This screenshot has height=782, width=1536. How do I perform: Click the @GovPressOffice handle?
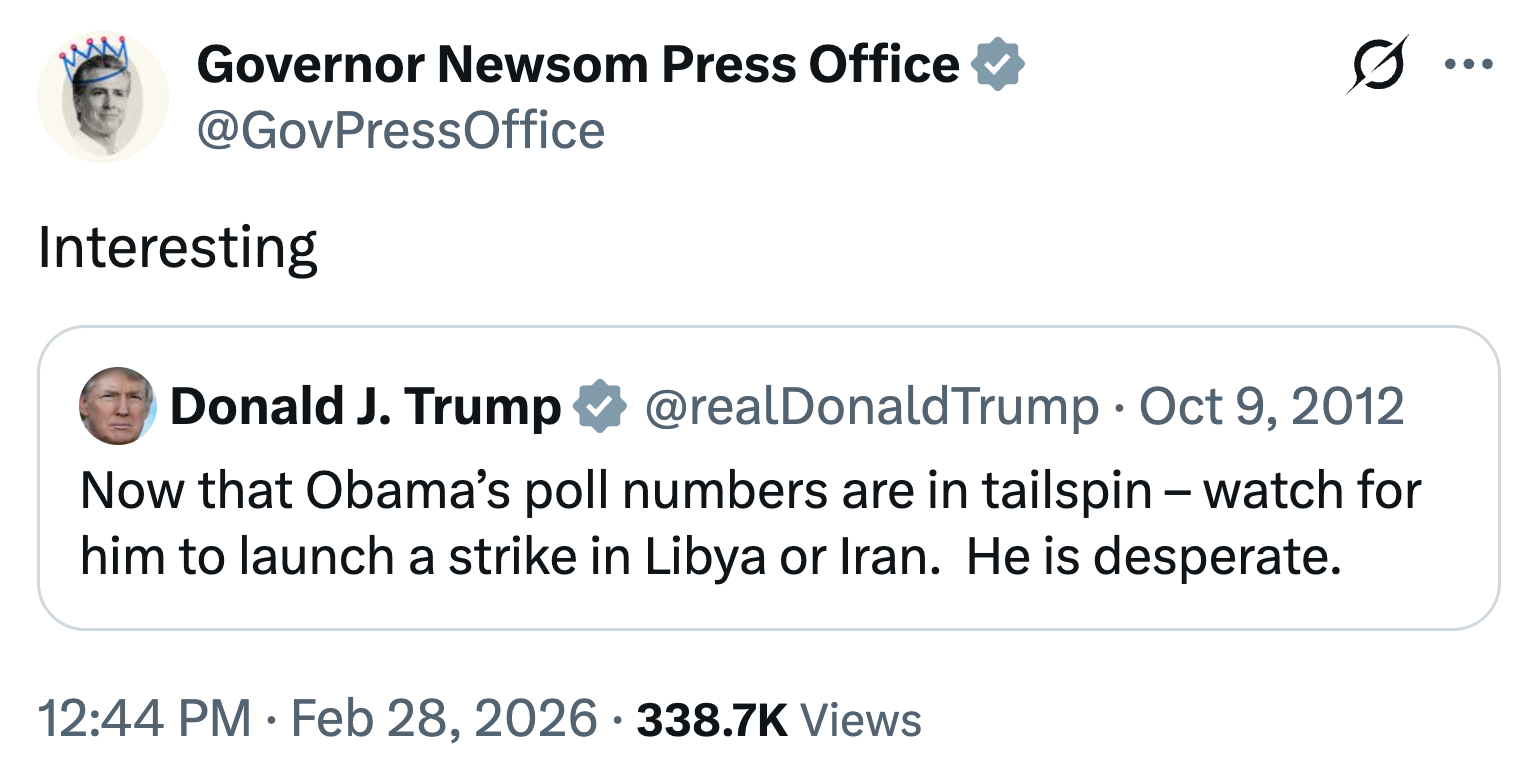tap(400, 131)
